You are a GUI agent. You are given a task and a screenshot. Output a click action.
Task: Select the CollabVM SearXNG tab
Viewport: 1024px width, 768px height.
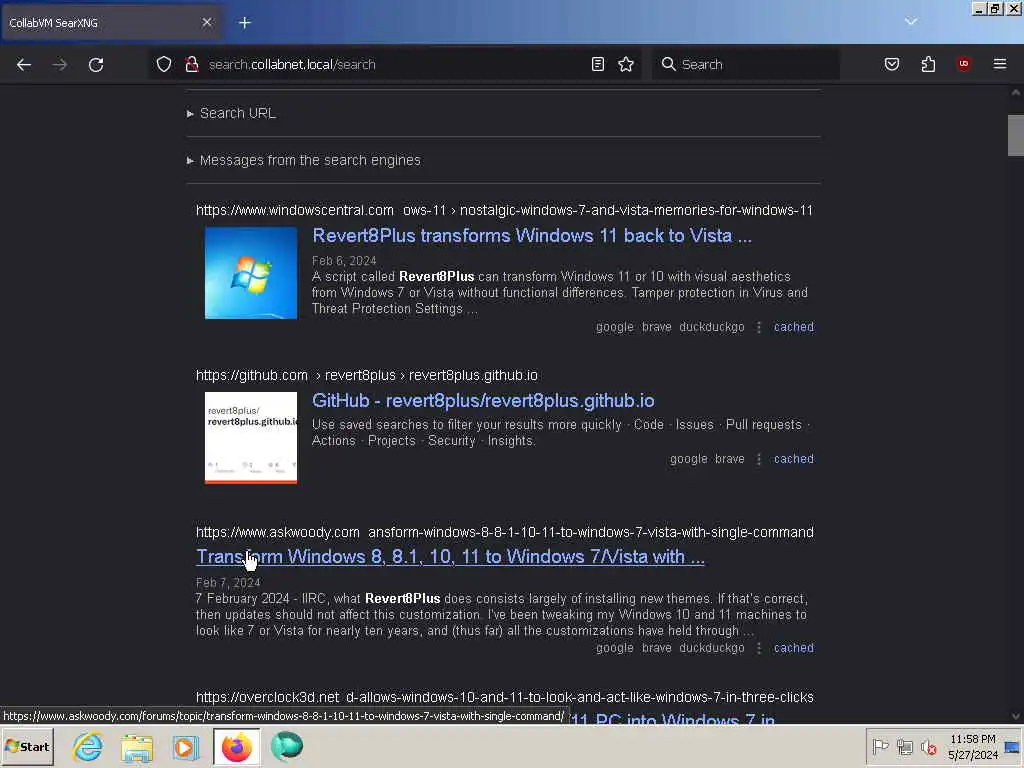point(111,23)
